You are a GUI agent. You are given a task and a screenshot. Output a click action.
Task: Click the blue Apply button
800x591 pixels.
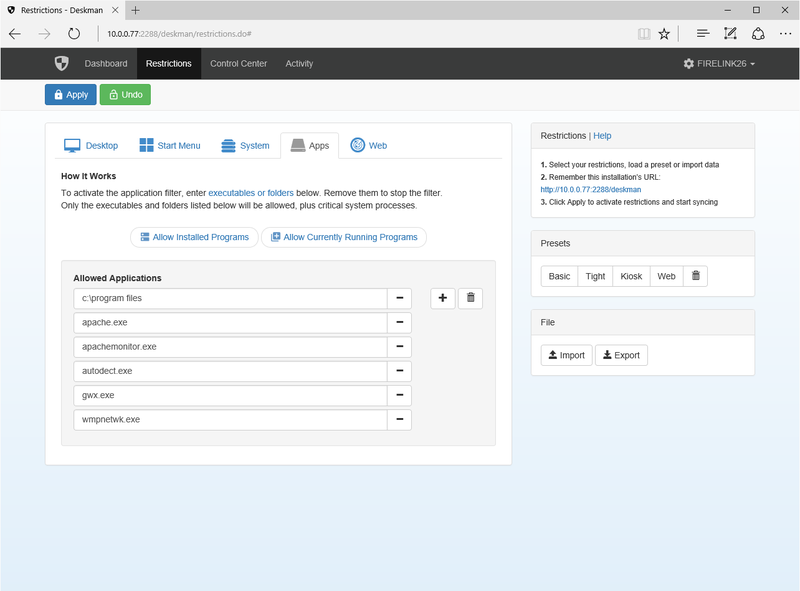coord(70,94)
